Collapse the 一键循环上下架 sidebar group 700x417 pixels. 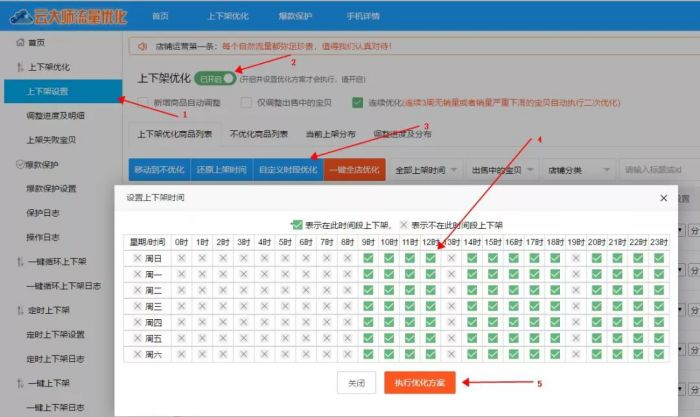pyautogui.click(x=57, y=262)
